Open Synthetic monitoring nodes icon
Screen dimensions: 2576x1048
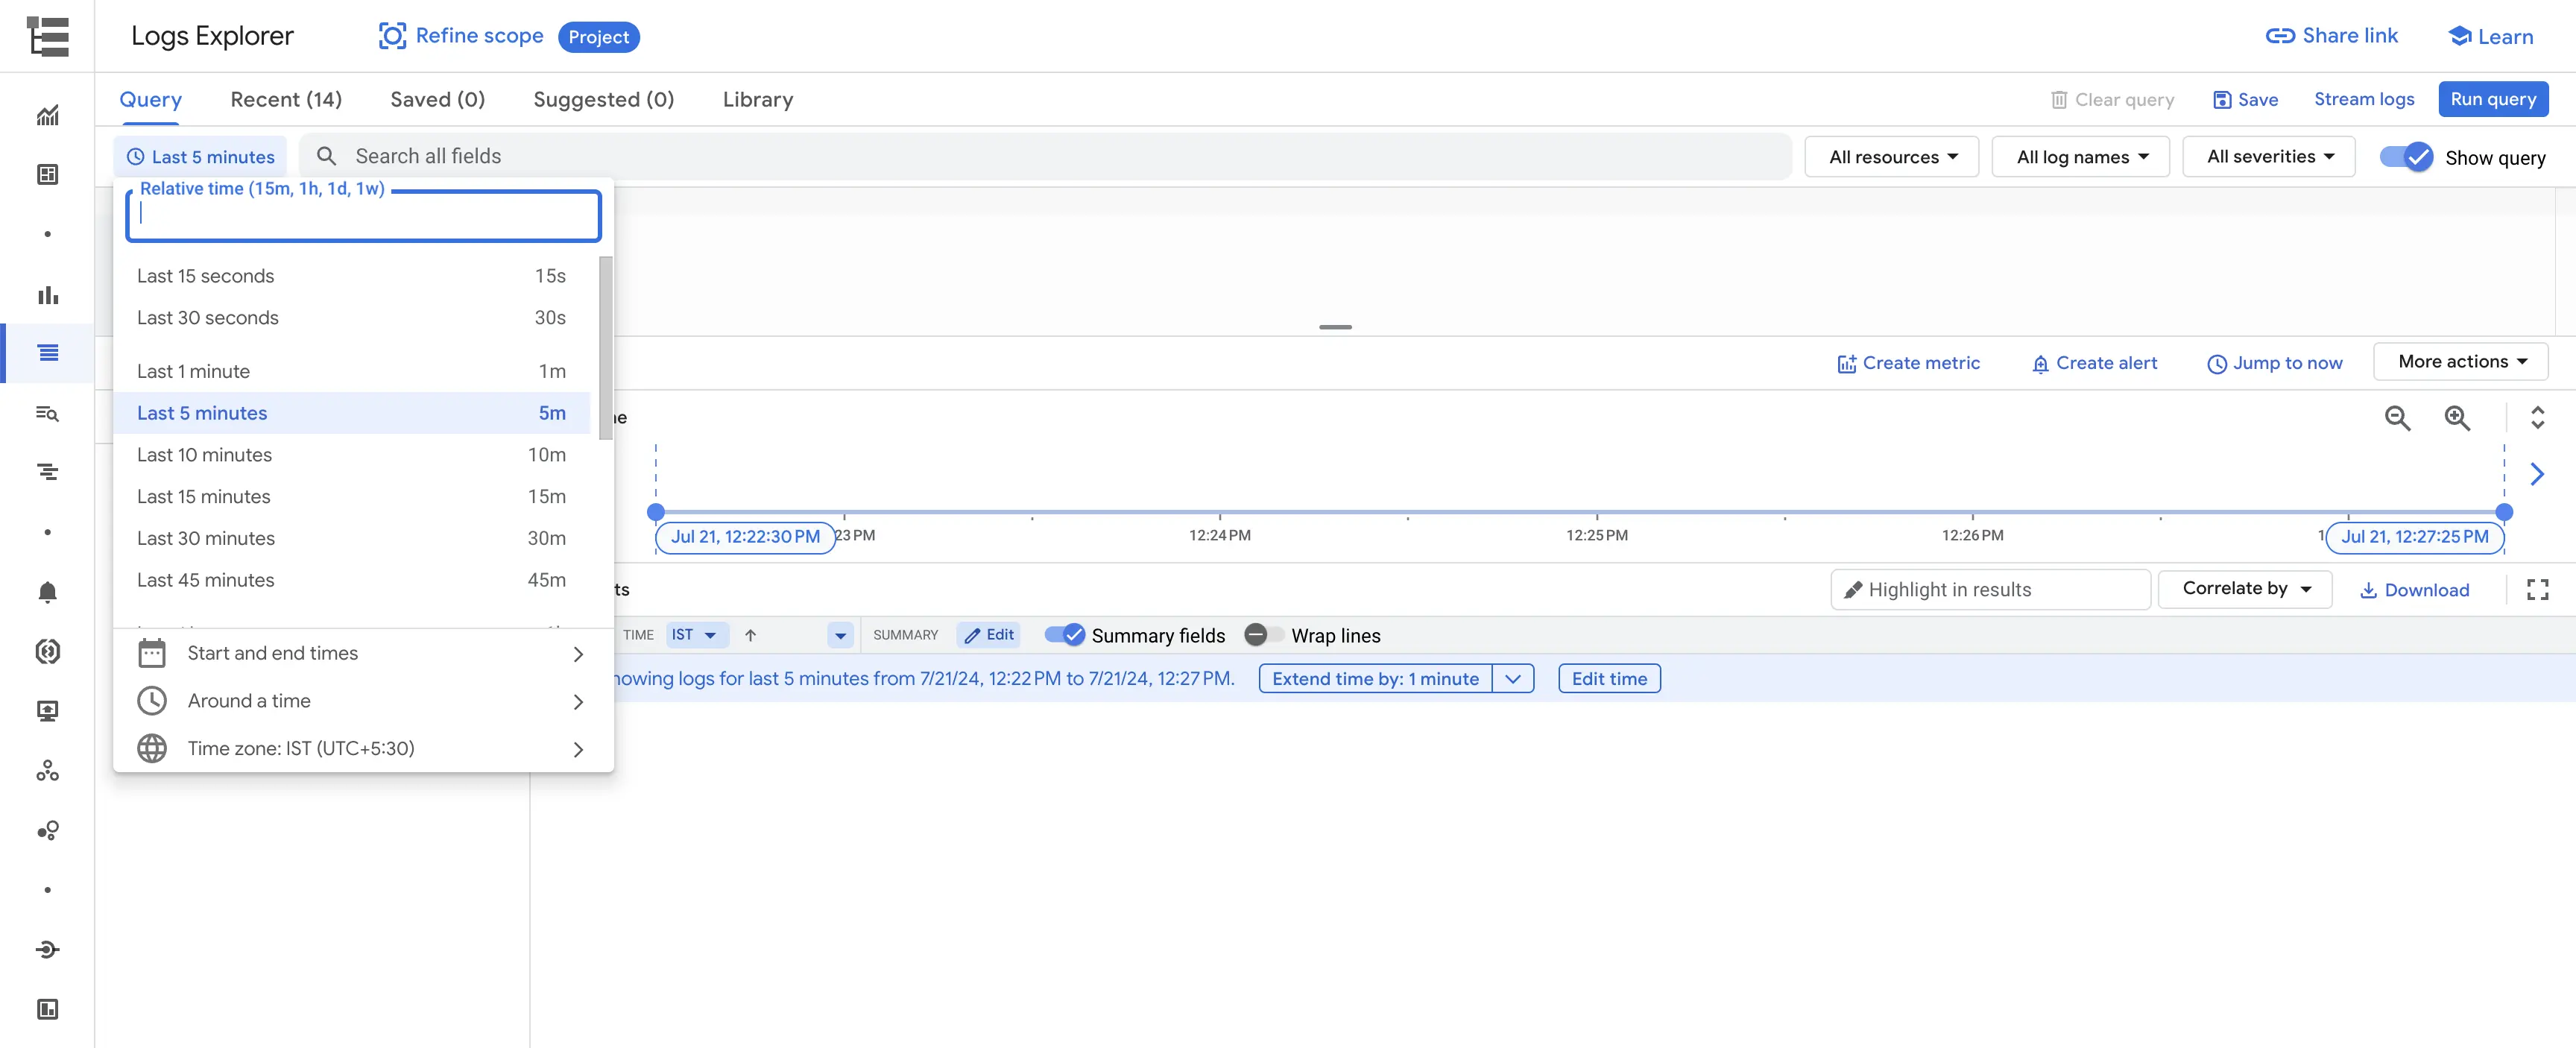[x=47, y=771]
